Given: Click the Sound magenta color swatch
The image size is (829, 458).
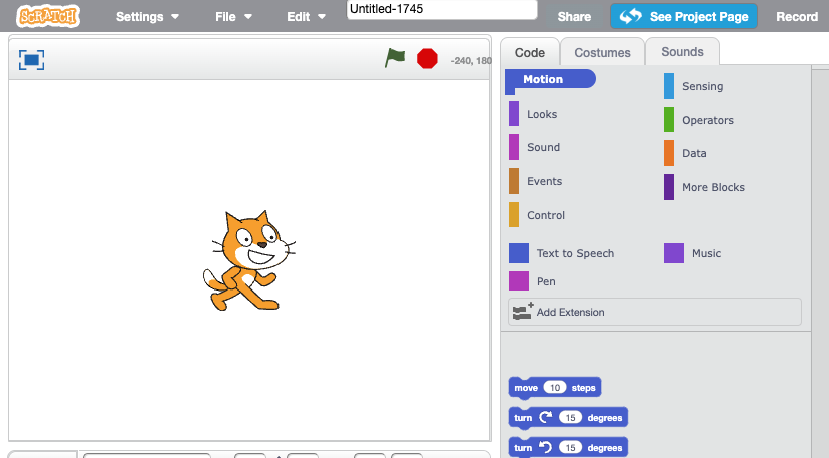Looking at the screenshot, I should point(514,147).
